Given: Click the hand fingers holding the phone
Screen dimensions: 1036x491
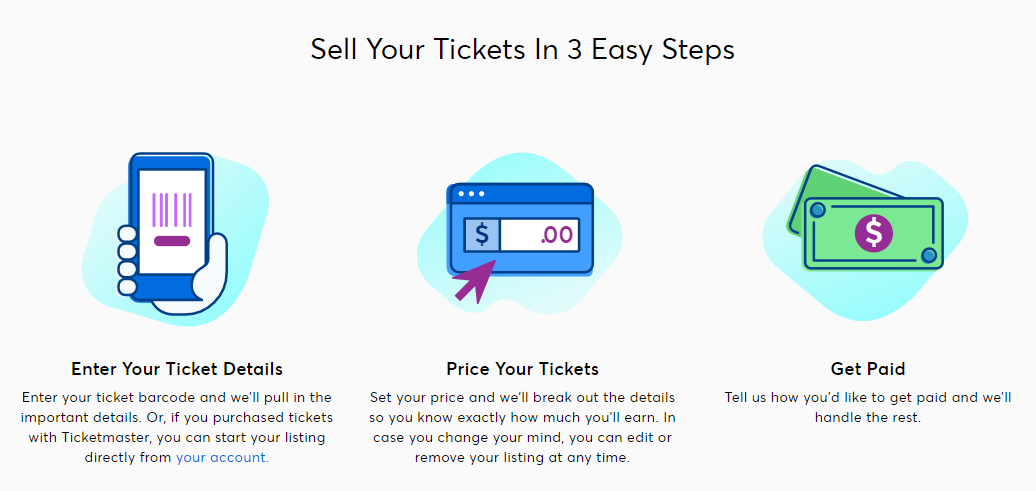Looking at the screenshot, I should [x=127, y=260].
